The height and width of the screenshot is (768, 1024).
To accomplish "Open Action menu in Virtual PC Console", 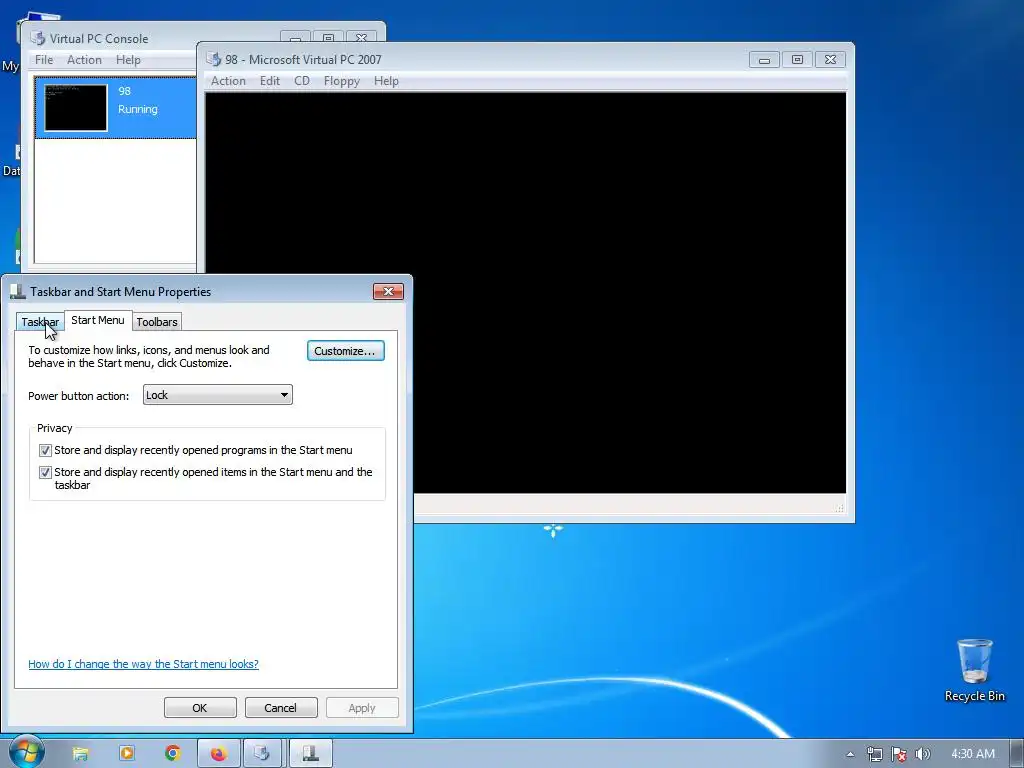I will (84, 60).
